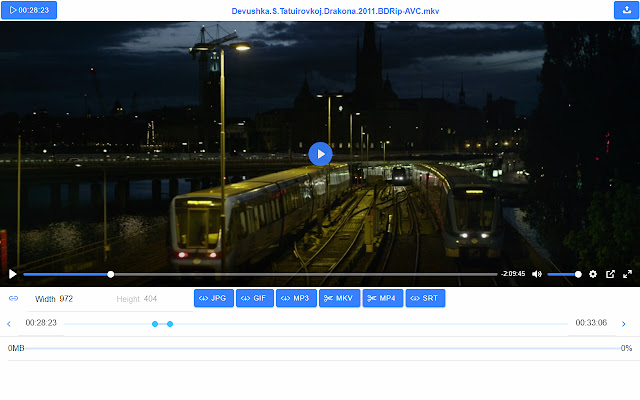The width and height of the screenshot is (640, 400).
Task: Open the player settings gear
Action: tap(593, 274)
